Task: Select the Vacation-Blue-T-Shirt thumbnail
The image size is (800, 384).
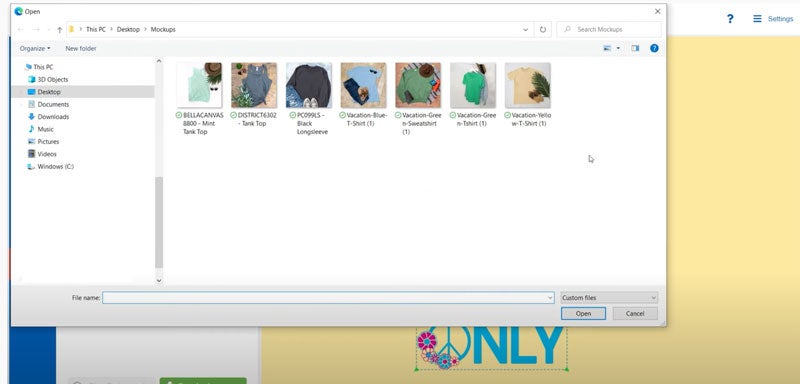Action: click(x=363, y=85)
